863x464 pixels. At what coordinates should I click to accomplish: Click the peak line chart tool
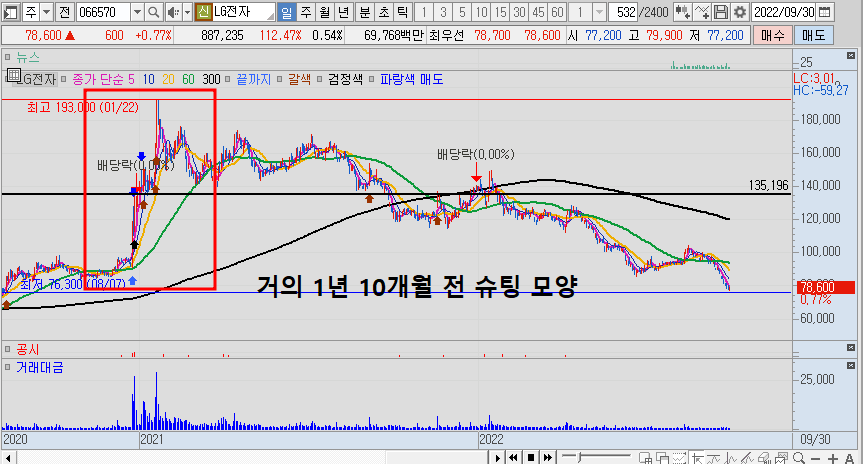(730, 458)
